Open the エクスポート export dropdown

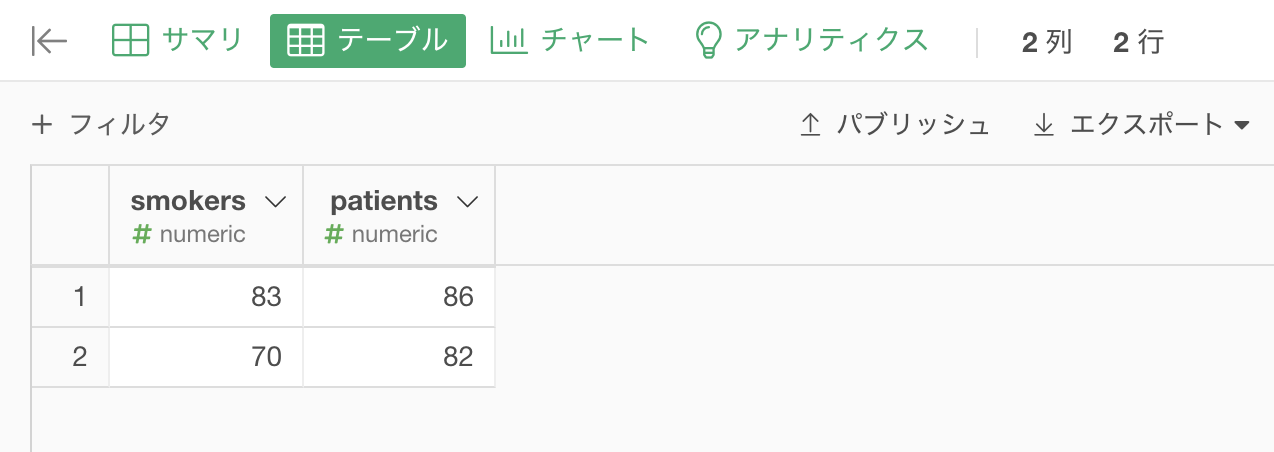click(x=1142, y=125)
